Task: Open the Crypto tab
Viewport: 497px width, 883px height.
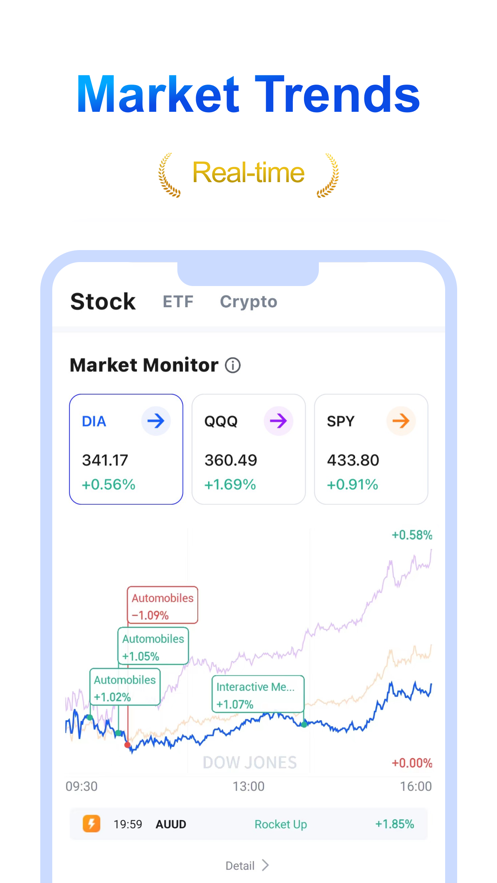Action: pyautogui.click(x=248, y=302)
